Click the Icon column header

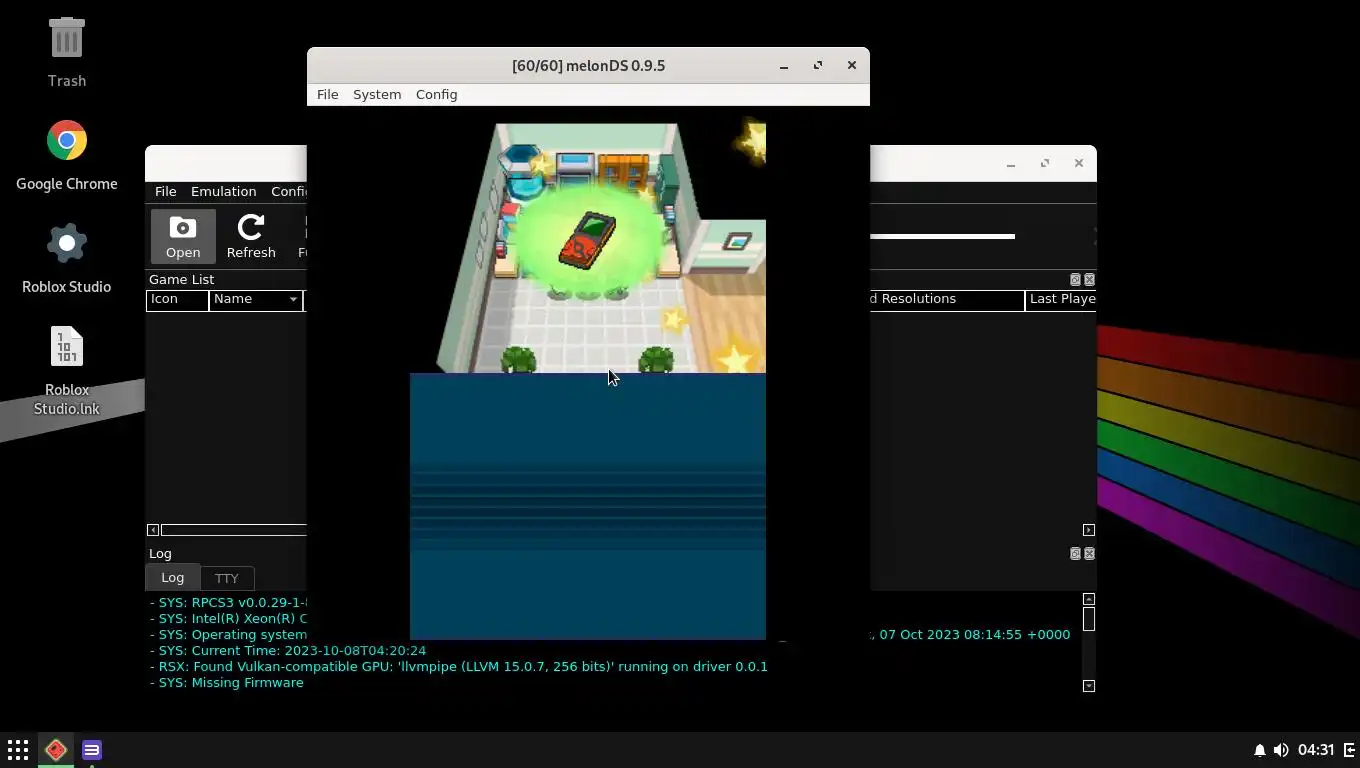177,299
